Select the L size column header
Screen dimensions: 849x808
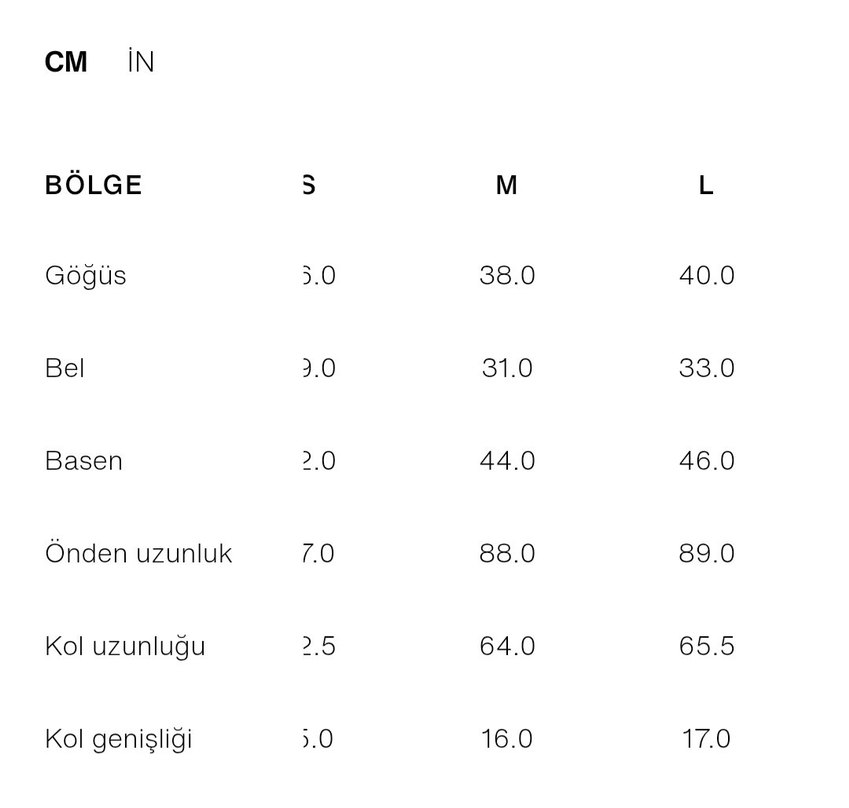(706, 185)
